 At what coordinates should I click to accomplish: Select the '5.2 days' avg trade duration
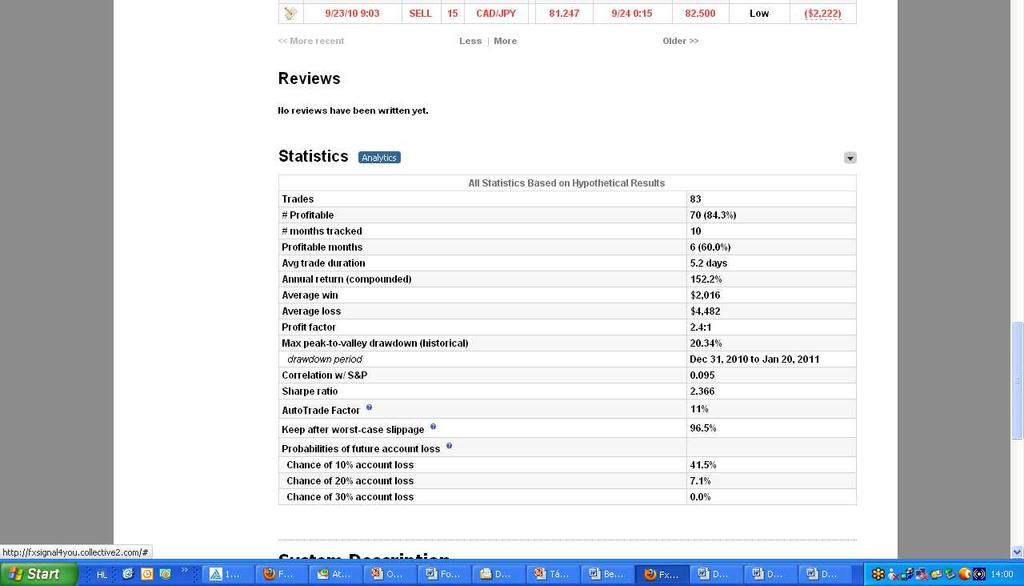pos(709,263)
